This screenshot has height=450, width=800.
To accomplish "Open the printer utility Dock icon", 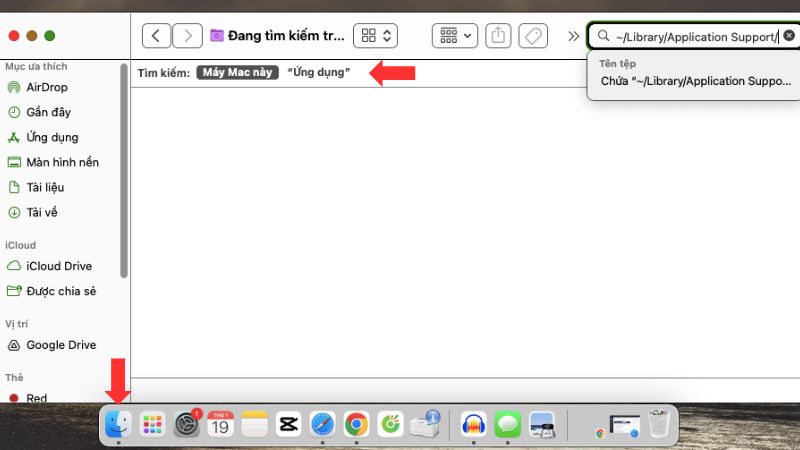I will point(424,424).
